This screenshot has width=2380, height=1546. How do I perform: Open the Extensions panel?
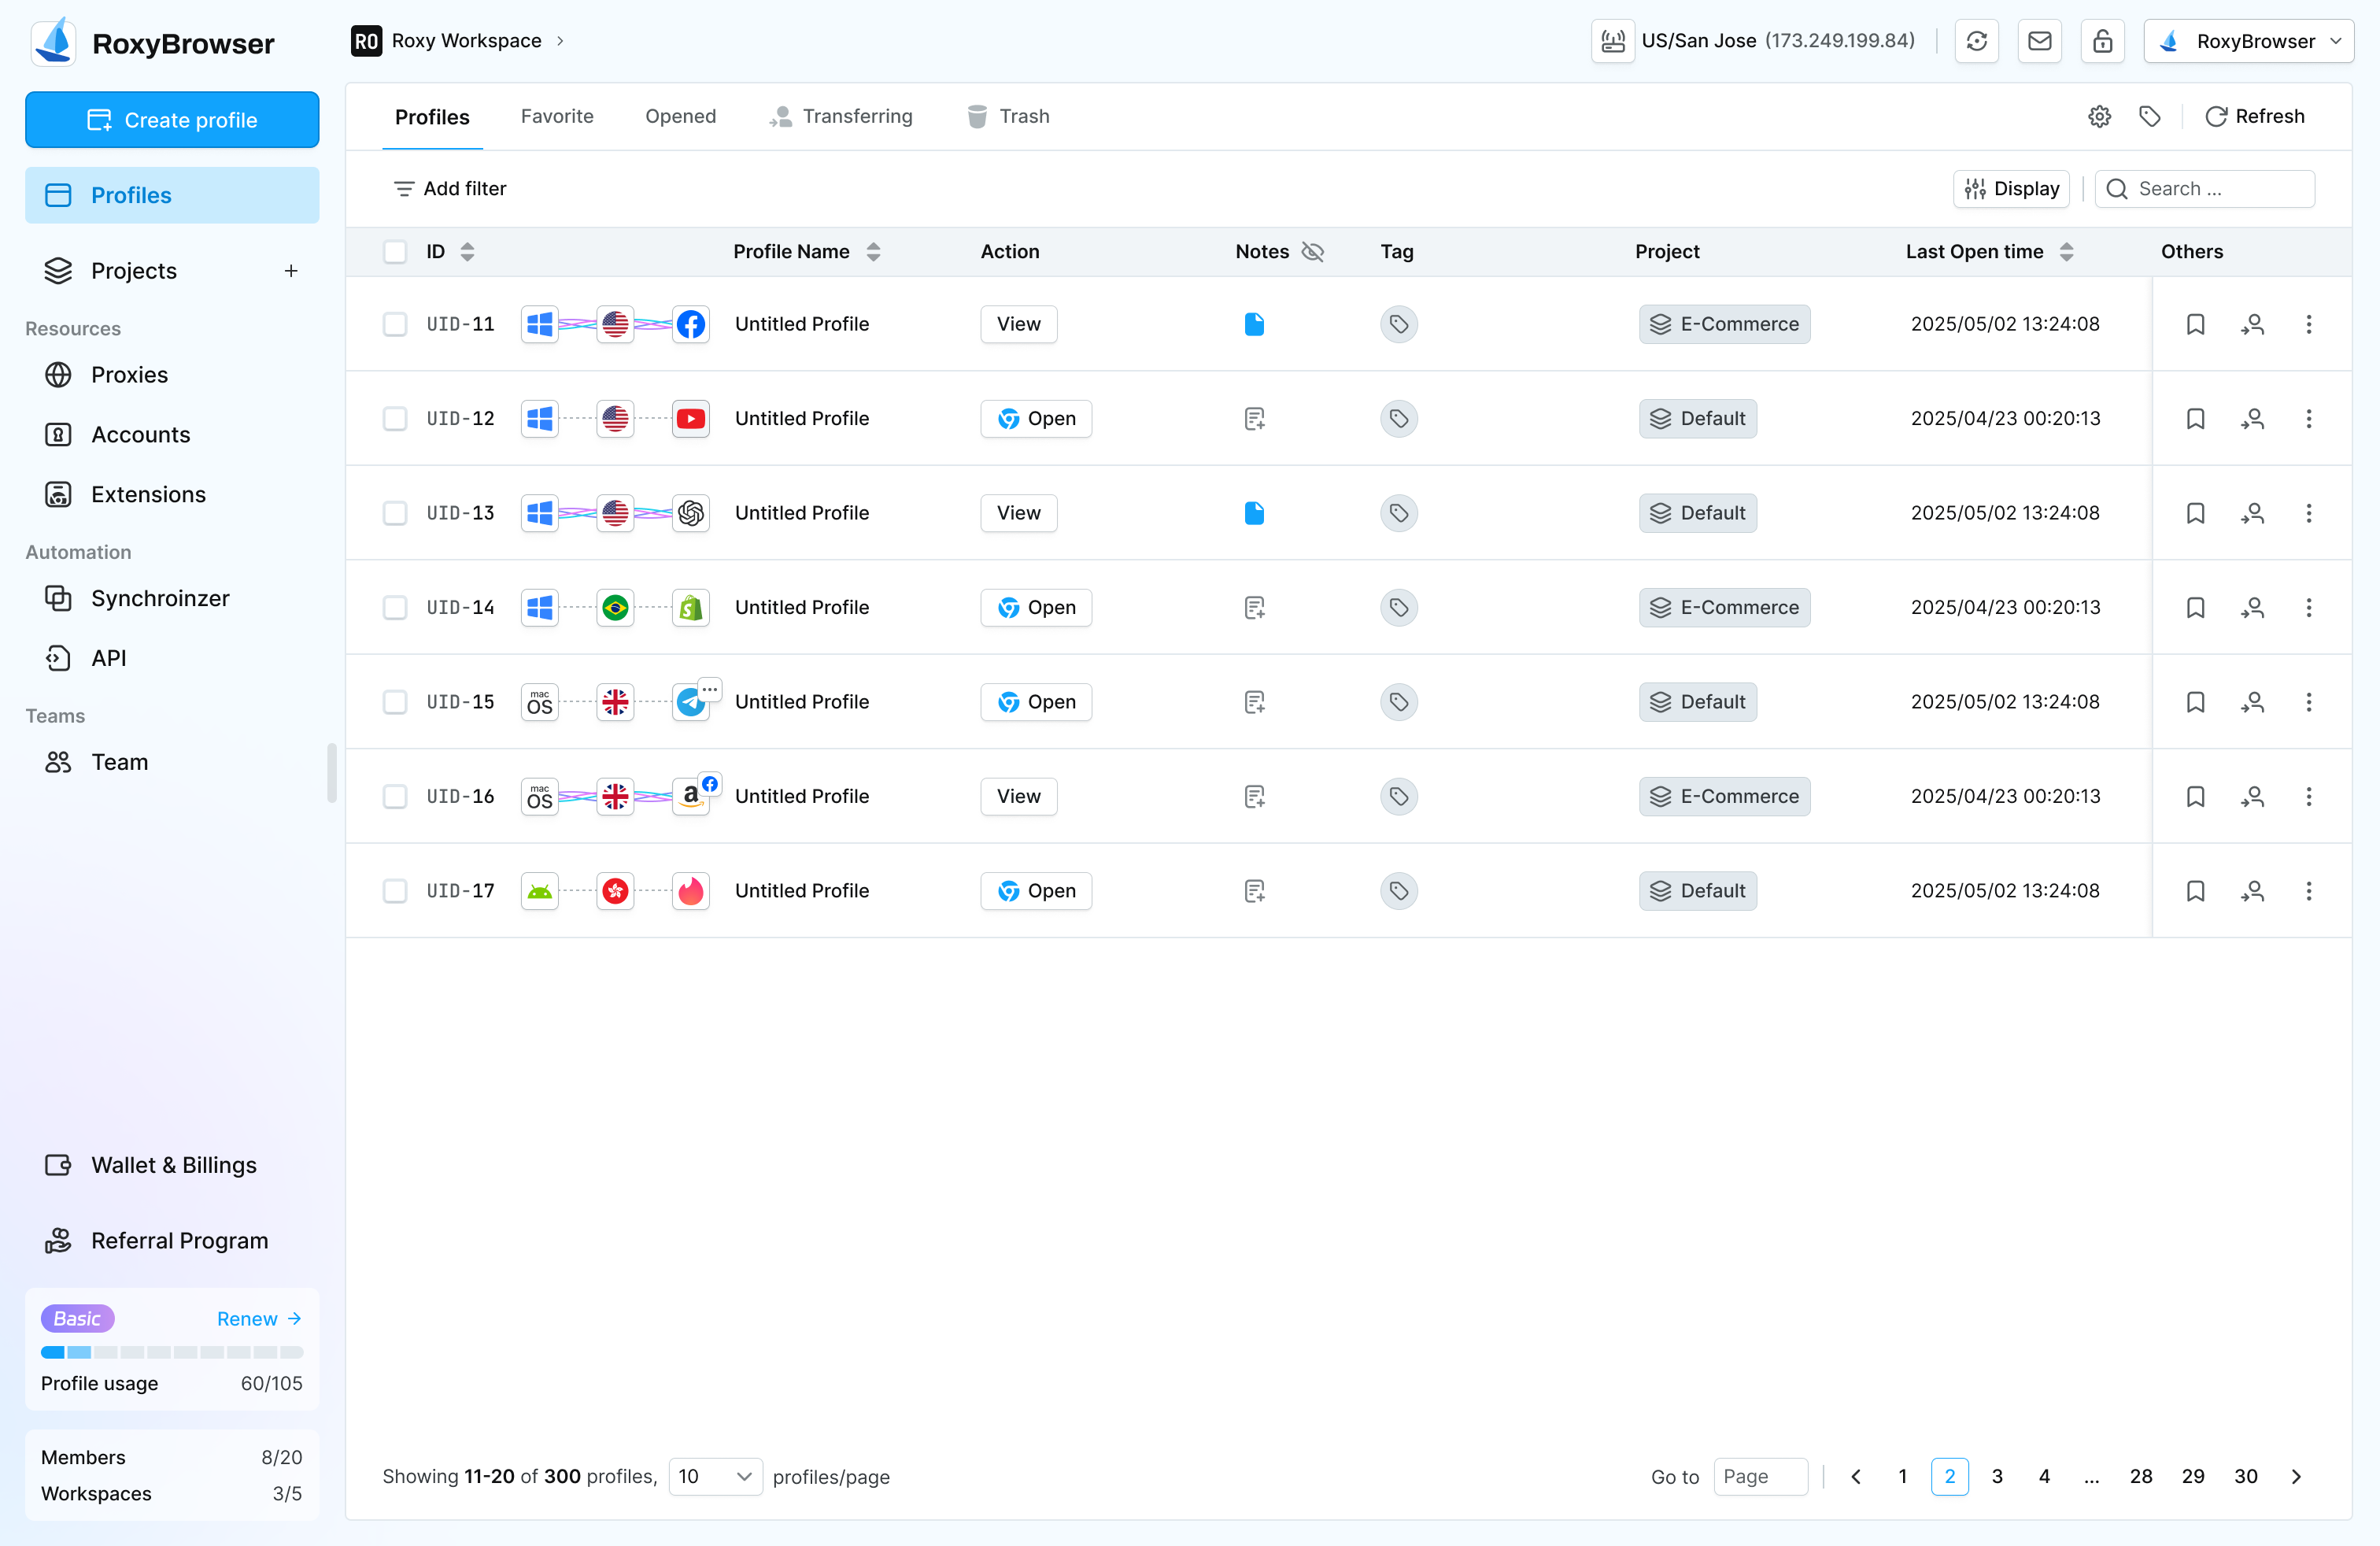coord(148,494)
